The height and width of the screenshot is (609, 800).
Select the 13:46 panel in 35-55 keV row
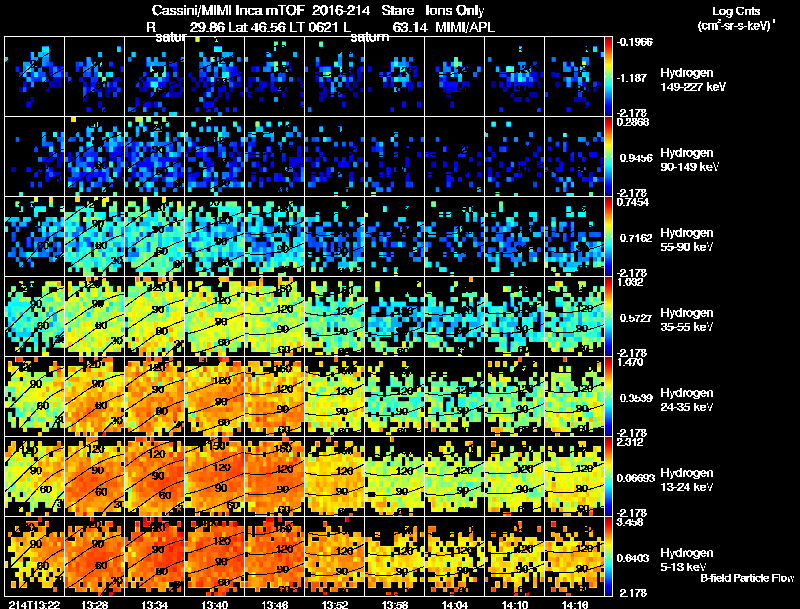[x=274, y=316]
